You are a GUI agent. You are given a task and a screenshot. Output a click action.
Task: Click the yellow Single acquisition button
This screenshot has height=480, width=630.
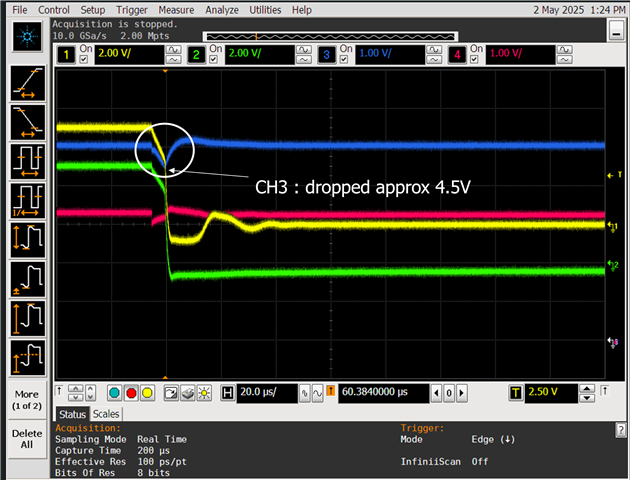point(147,393)
